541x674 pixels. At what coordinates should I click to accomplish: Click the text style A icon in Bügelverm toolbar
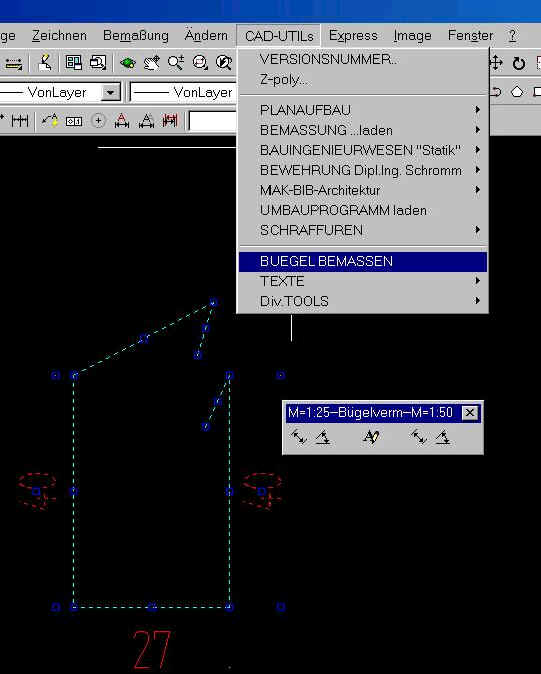[371, 438]
